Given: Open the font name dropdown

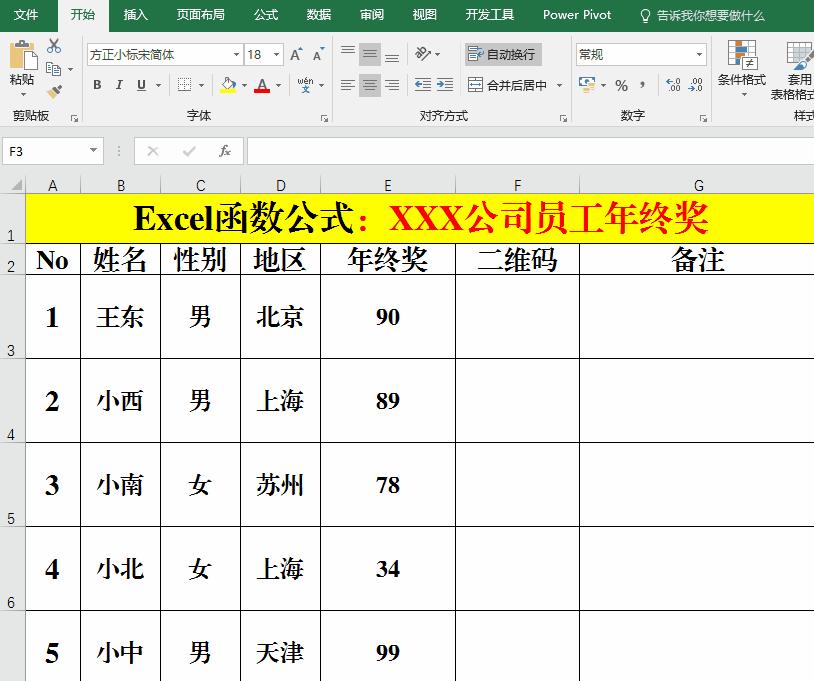Looking at the screenshot, I should 236,55.
